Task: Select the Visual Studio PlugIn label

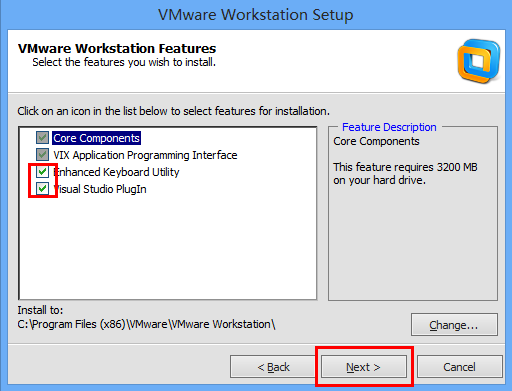Action: point(100,189)
